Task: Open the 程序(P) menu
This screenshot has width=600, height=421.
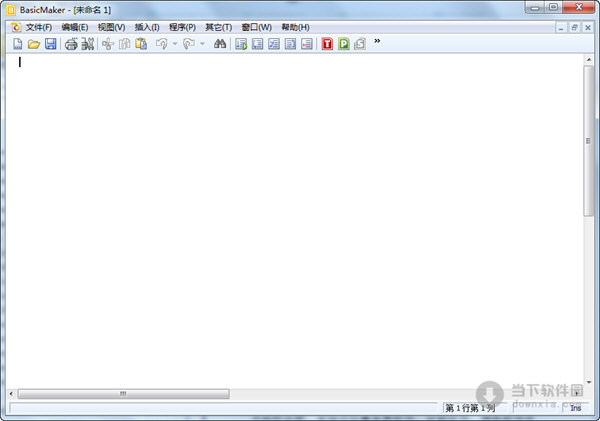Action: coord(182,28)
